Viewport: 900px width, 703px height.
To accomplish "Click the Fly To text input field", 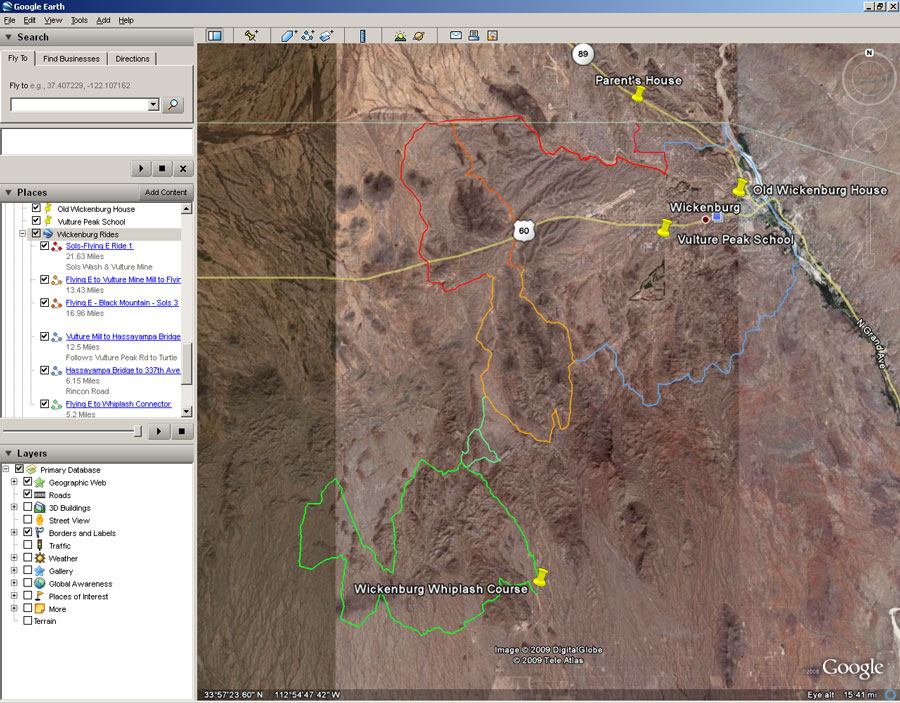I will 79,104.
